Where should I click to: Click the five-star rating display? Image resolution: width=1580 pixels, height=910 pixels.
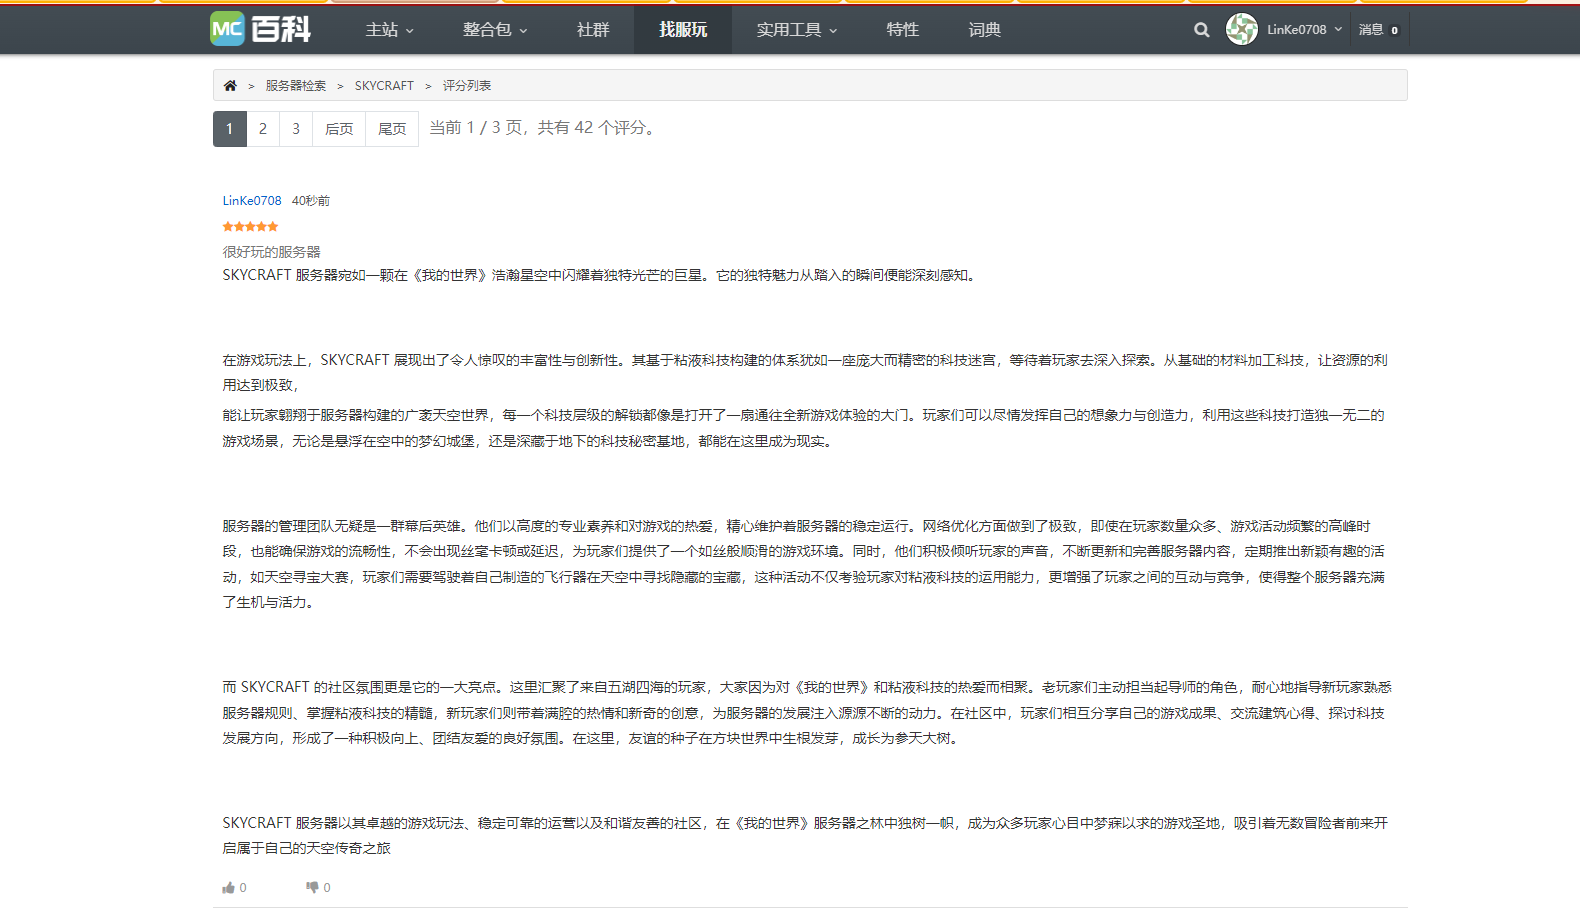250,227
